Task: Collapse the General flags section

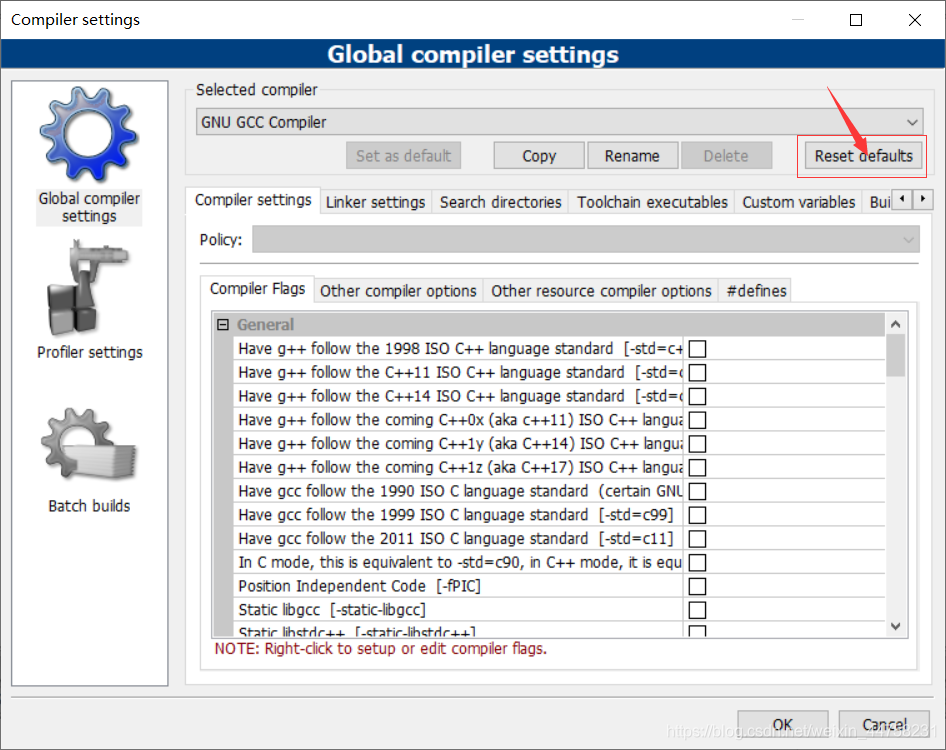Action: click(223, 325)
